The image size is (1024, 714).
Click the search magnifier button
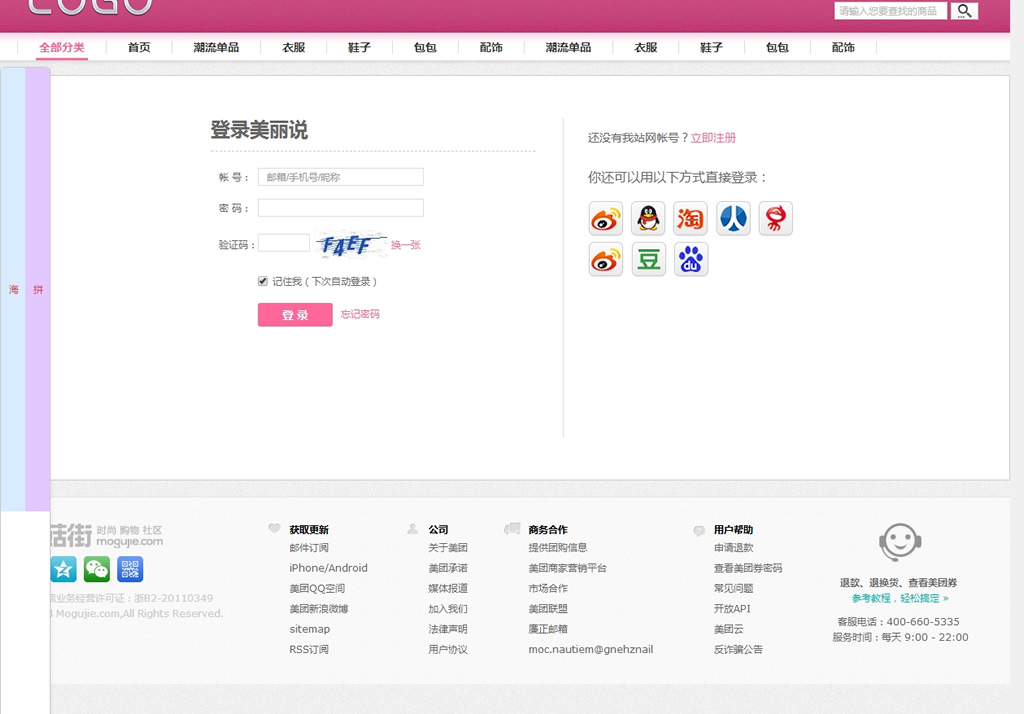(964, 11)
